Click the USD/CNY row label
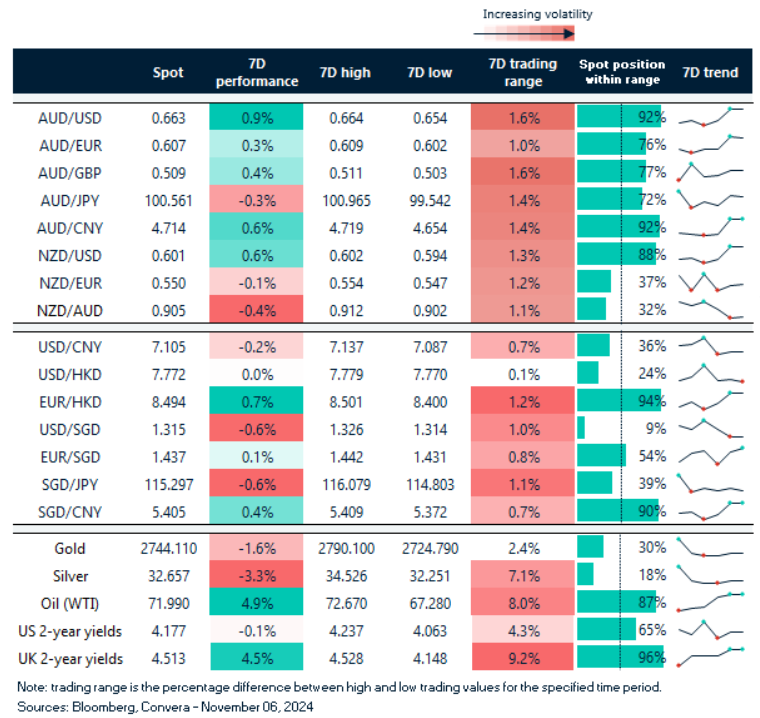760x718 pixels. (70, 347)
